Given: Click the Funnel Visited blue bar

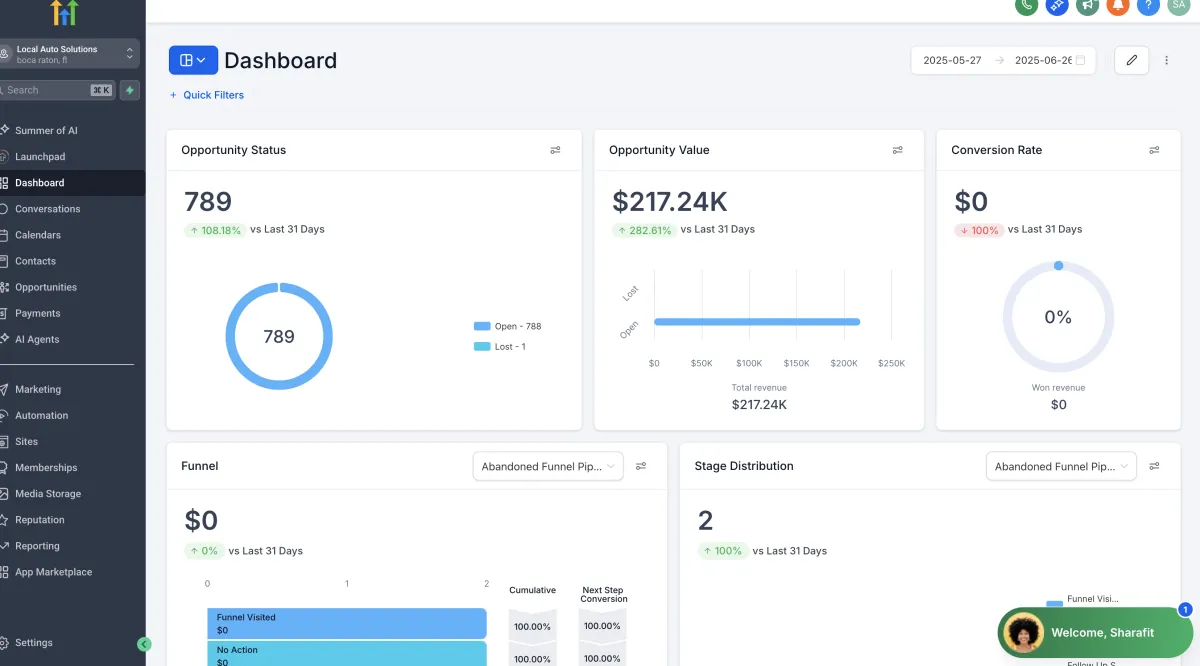Looking at the screenshot, I should tap(347, 623).
